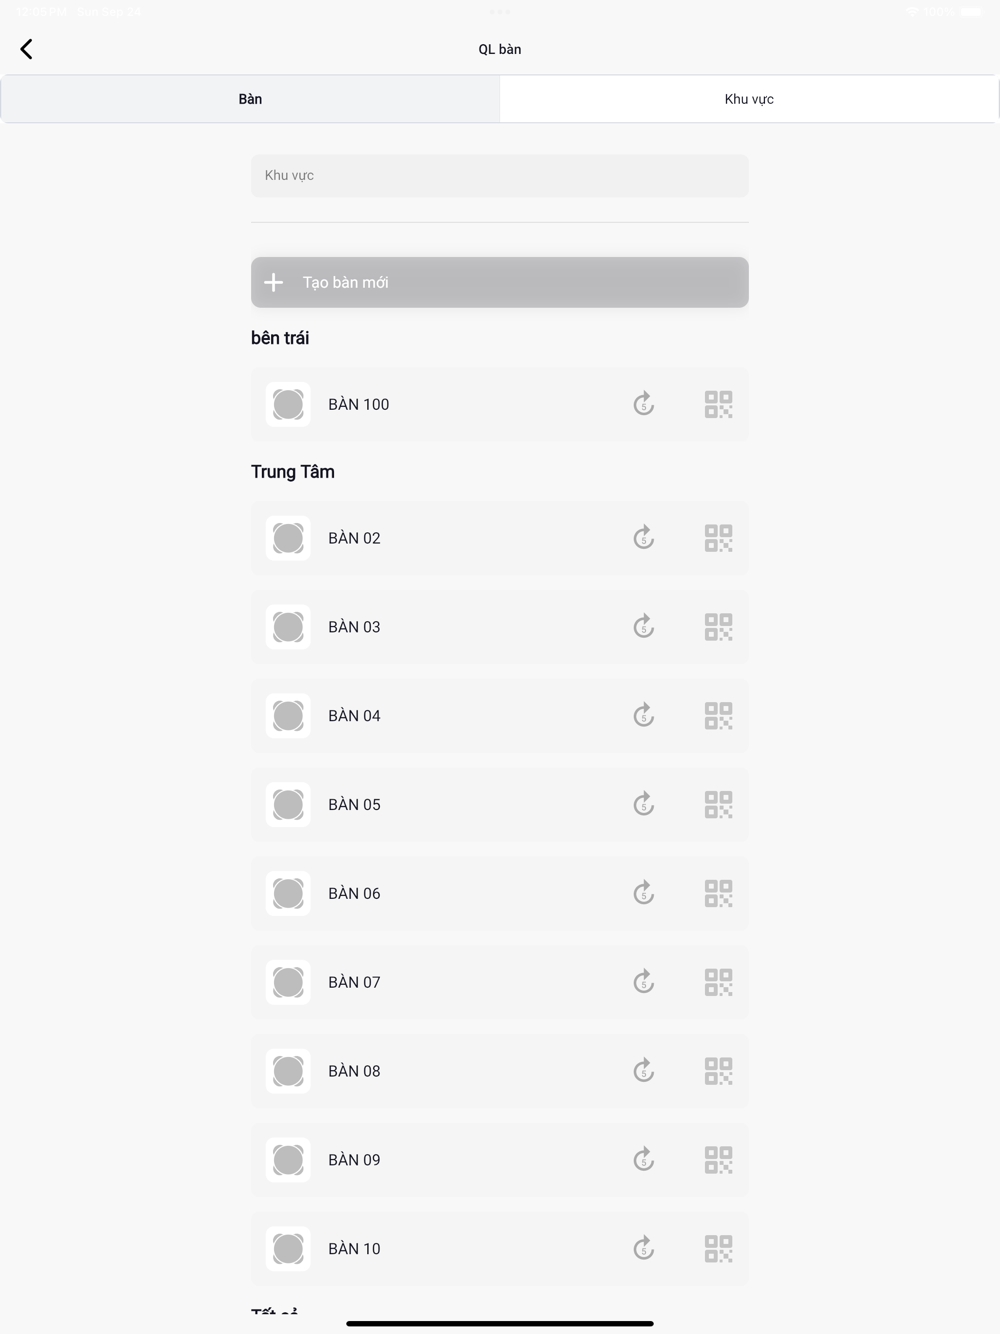
Task: Tap refresh icon on BÀN 08 row
Action: click(x=643, y=1071)
